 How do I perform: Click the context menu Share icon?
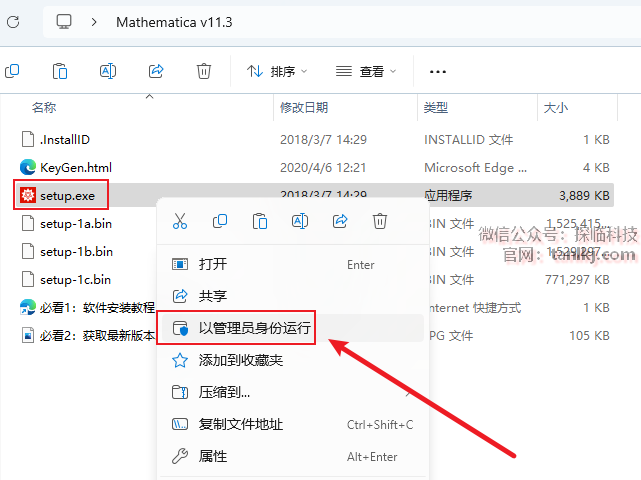340,221
